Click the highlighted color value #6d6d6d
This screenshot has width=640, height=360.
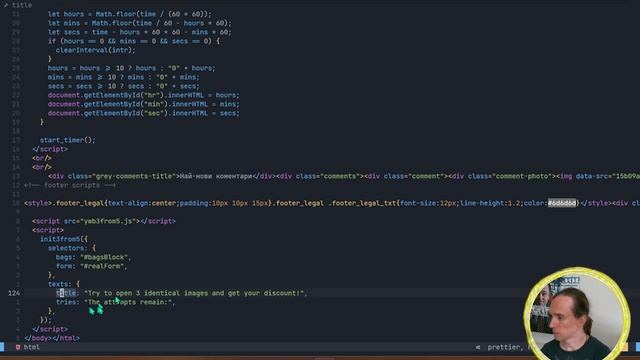point(562,203)
